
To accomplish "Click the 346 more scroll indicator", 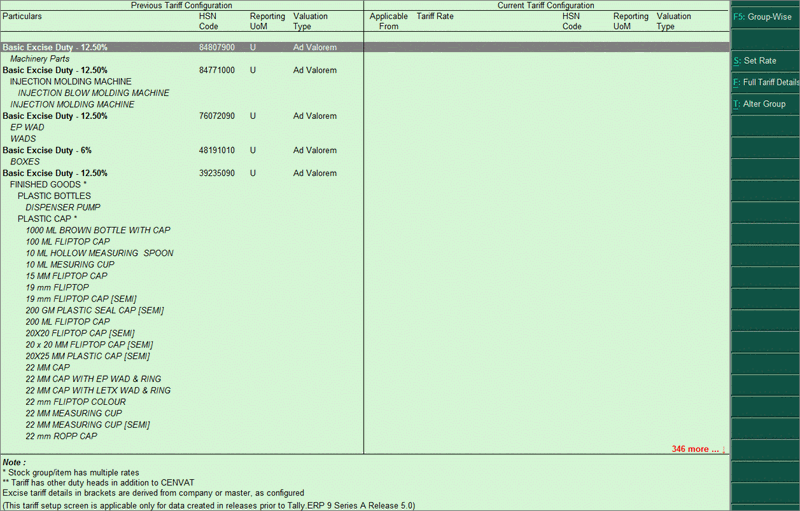I will 699,449.
